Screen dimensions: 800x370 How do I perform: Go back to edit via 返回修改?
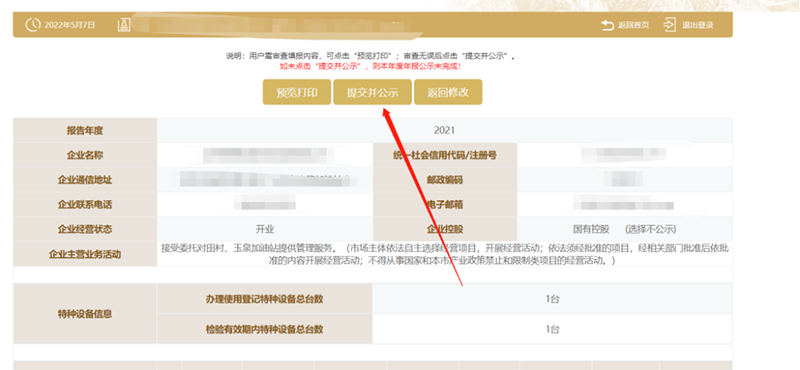(448, 92)
